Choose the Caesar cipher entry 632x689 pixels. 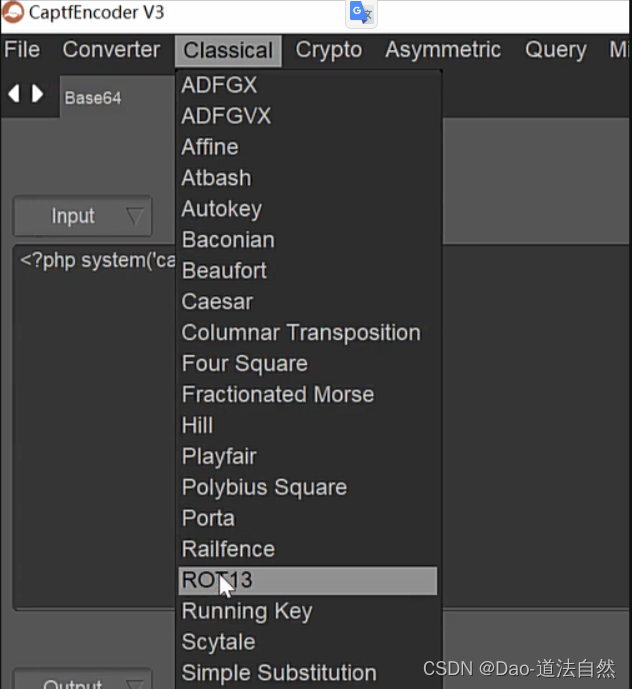pos(308,302)
